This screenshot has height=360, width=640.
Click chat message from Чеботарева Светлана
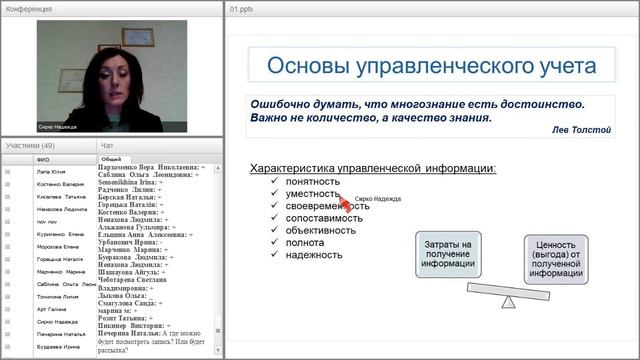point(132,284)
